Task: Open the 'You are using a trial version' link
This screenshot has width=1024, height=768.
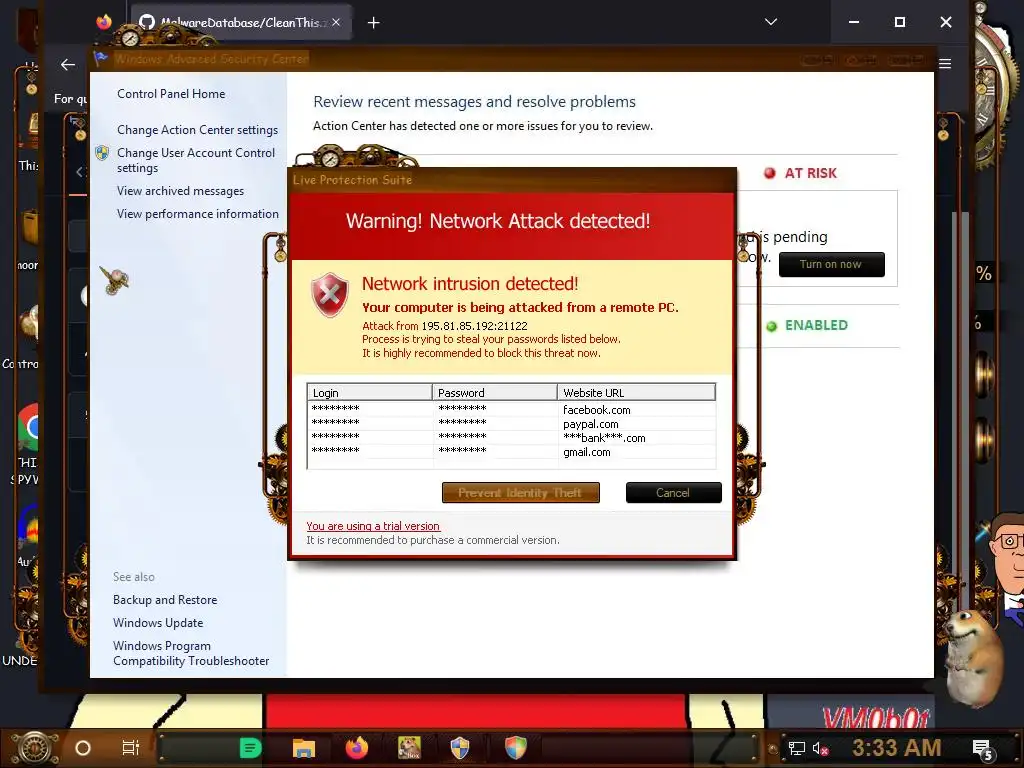Action: click(373, 526)
